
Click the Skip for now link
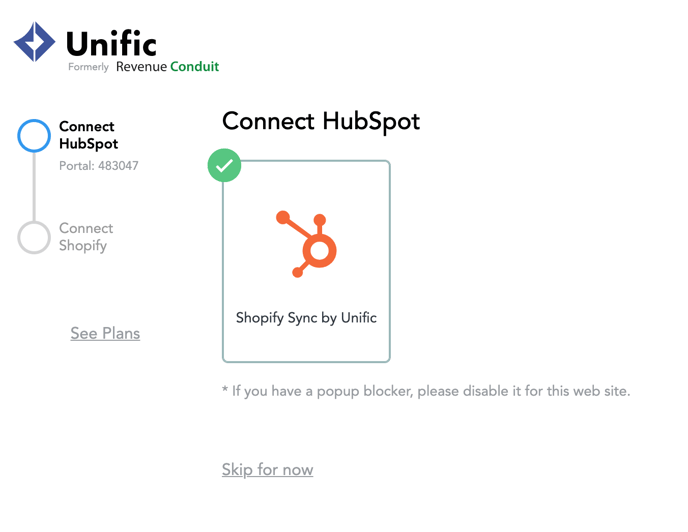[267, 469]
